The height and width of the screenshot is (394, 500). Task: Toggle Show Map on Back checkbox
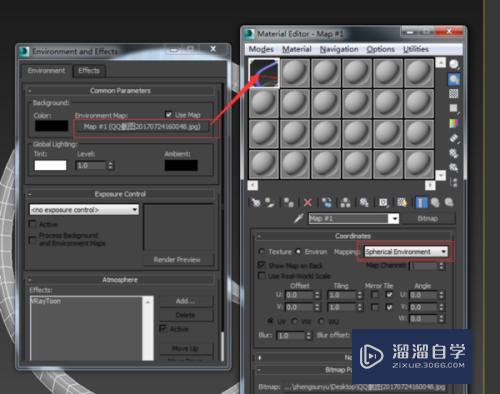pos(262,265)
